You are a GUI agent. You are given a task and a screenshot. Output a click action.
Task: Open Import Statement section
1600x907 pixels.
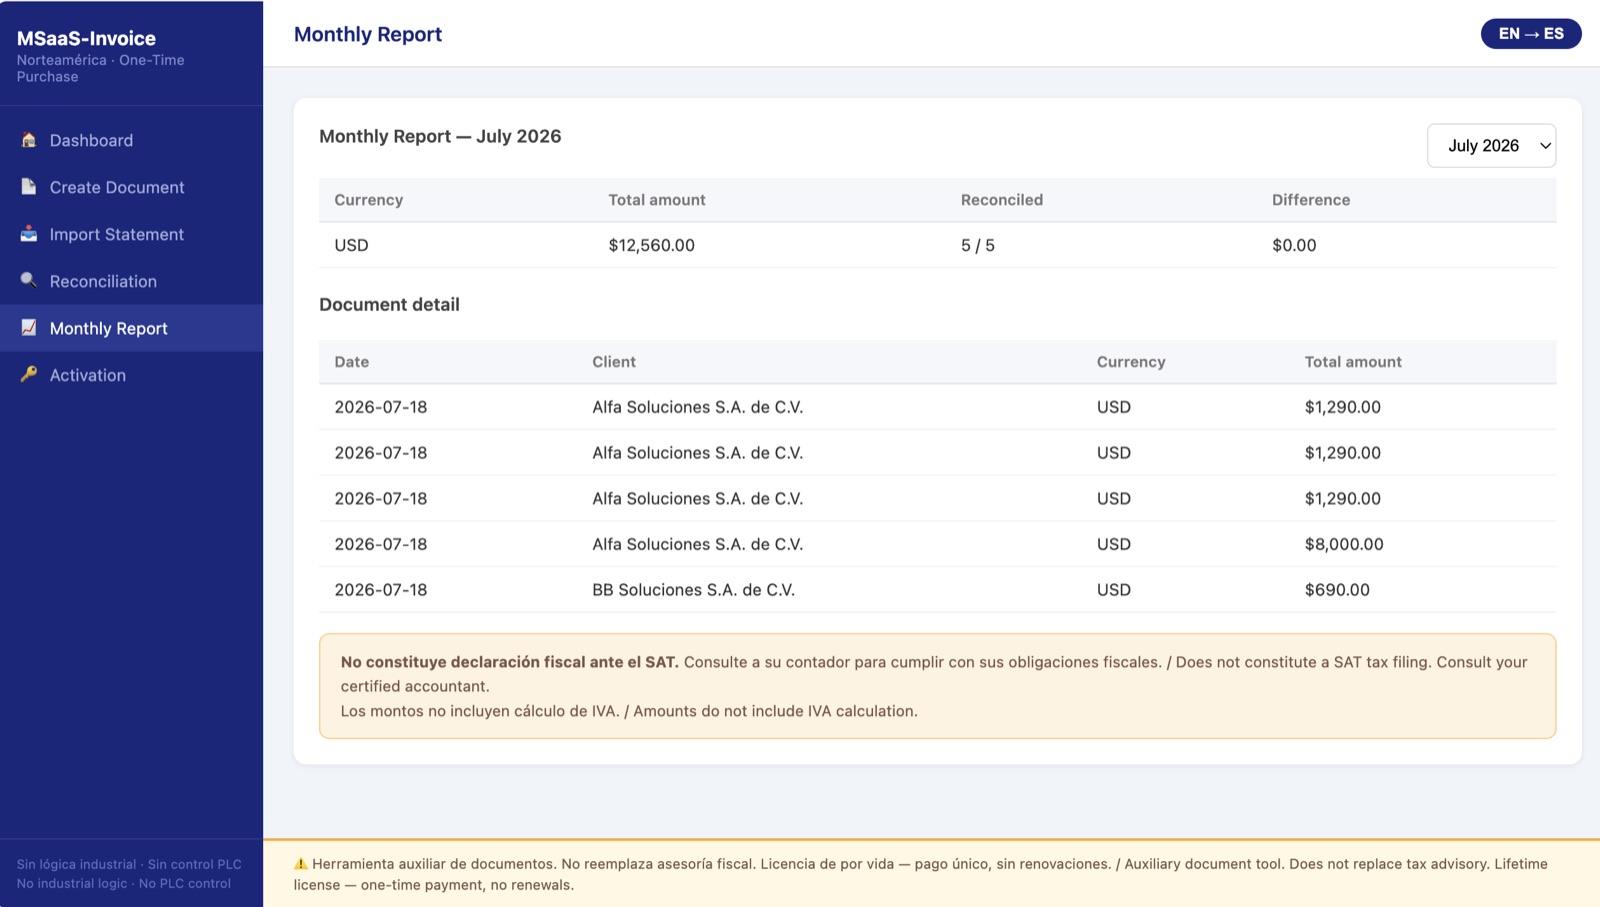tap(131, 234)
